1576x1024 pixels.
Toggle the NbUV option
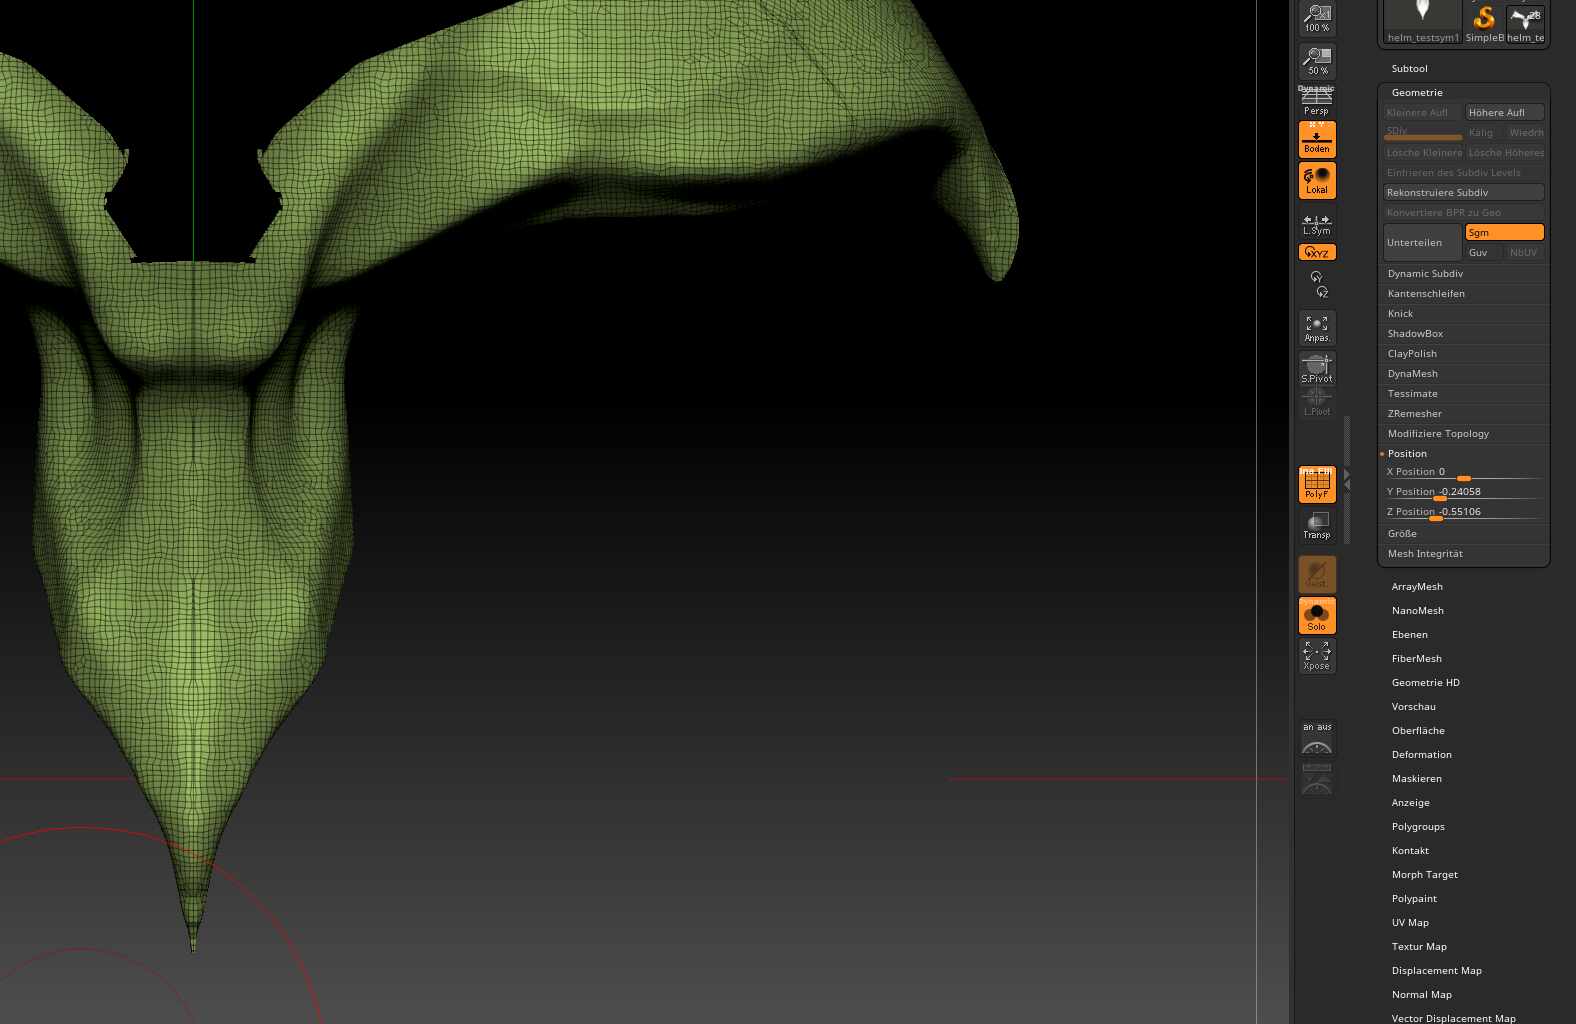1525,253
